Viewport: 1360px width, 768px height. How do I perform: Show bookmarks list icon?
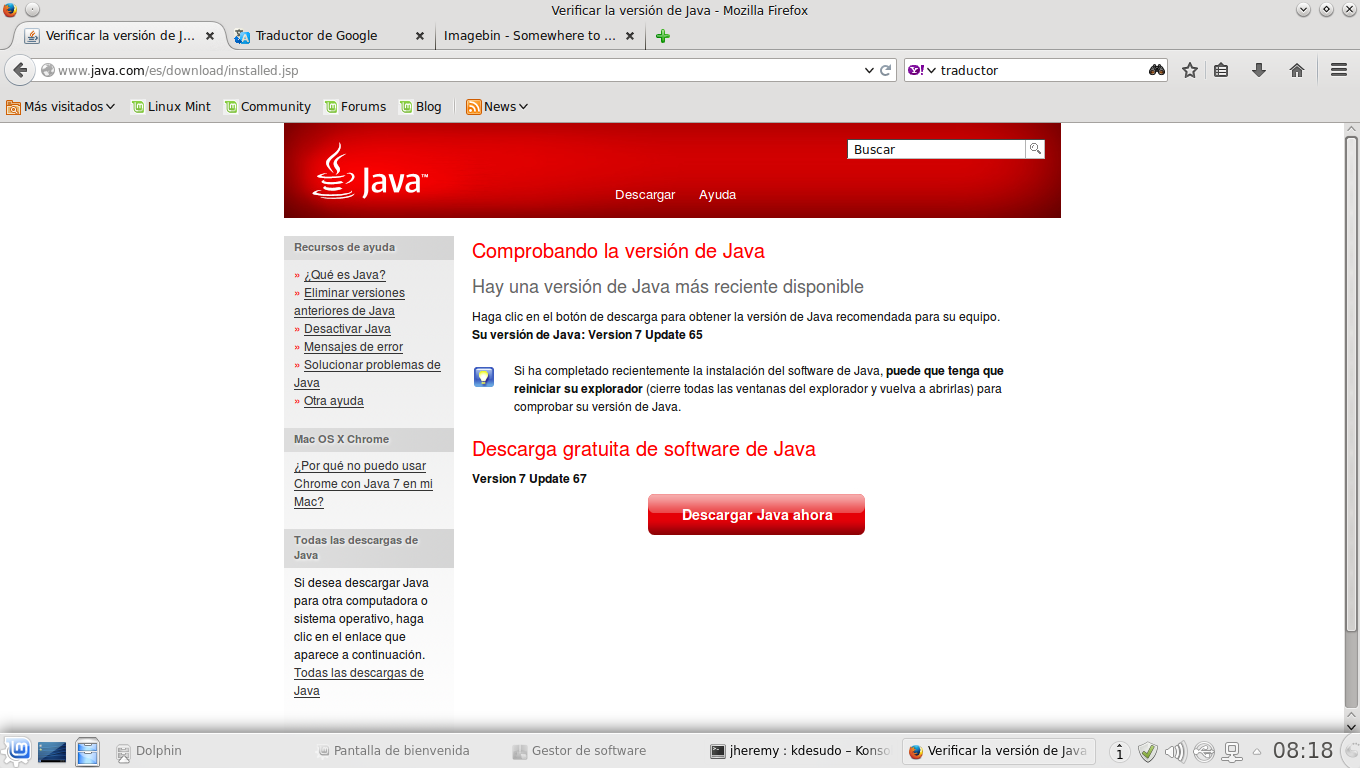tap(1221, 70)
